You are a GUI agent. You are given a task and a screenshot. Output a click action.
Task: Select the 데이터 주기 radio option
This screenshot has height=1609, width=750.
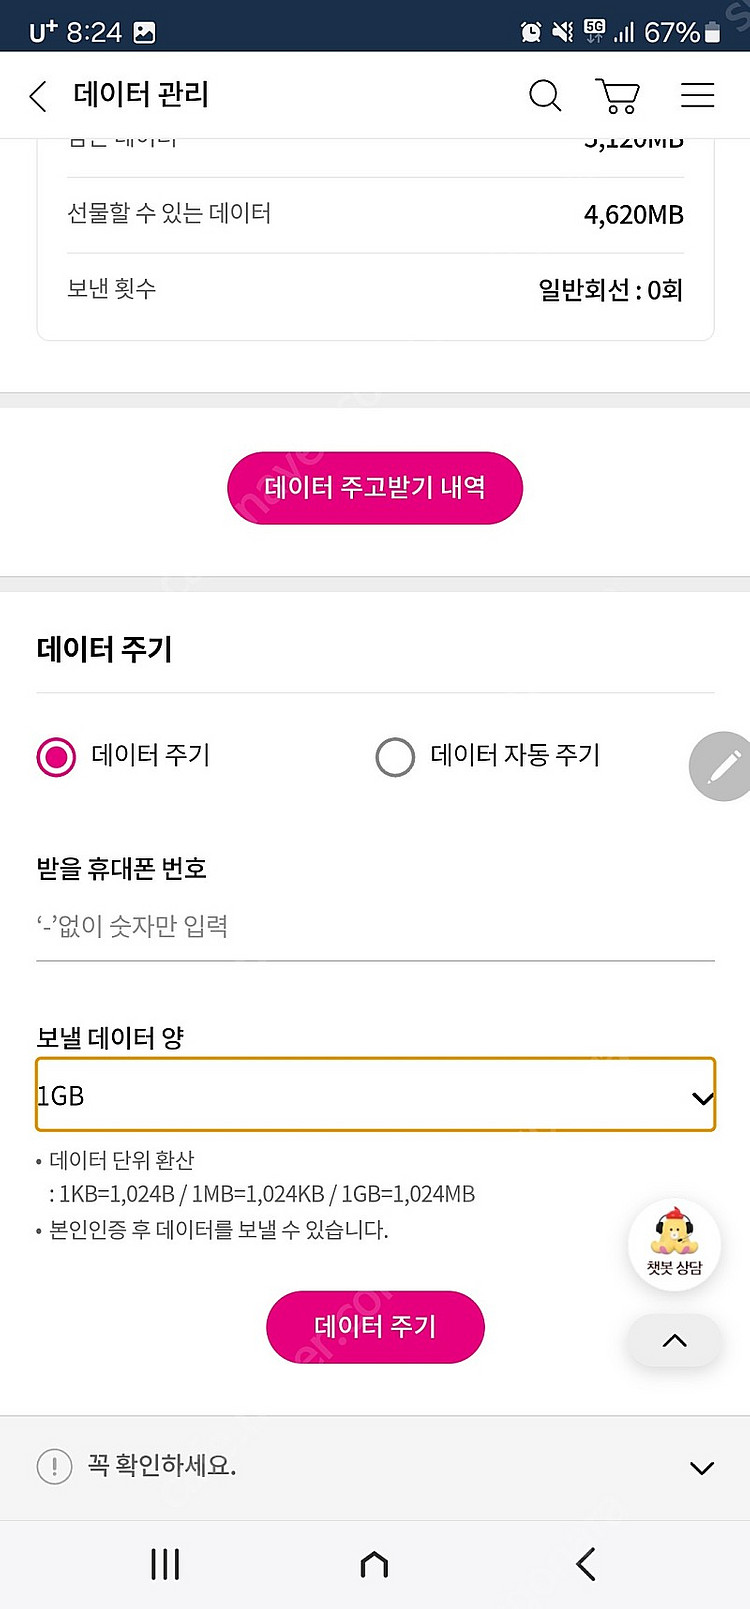coord(56,757)
